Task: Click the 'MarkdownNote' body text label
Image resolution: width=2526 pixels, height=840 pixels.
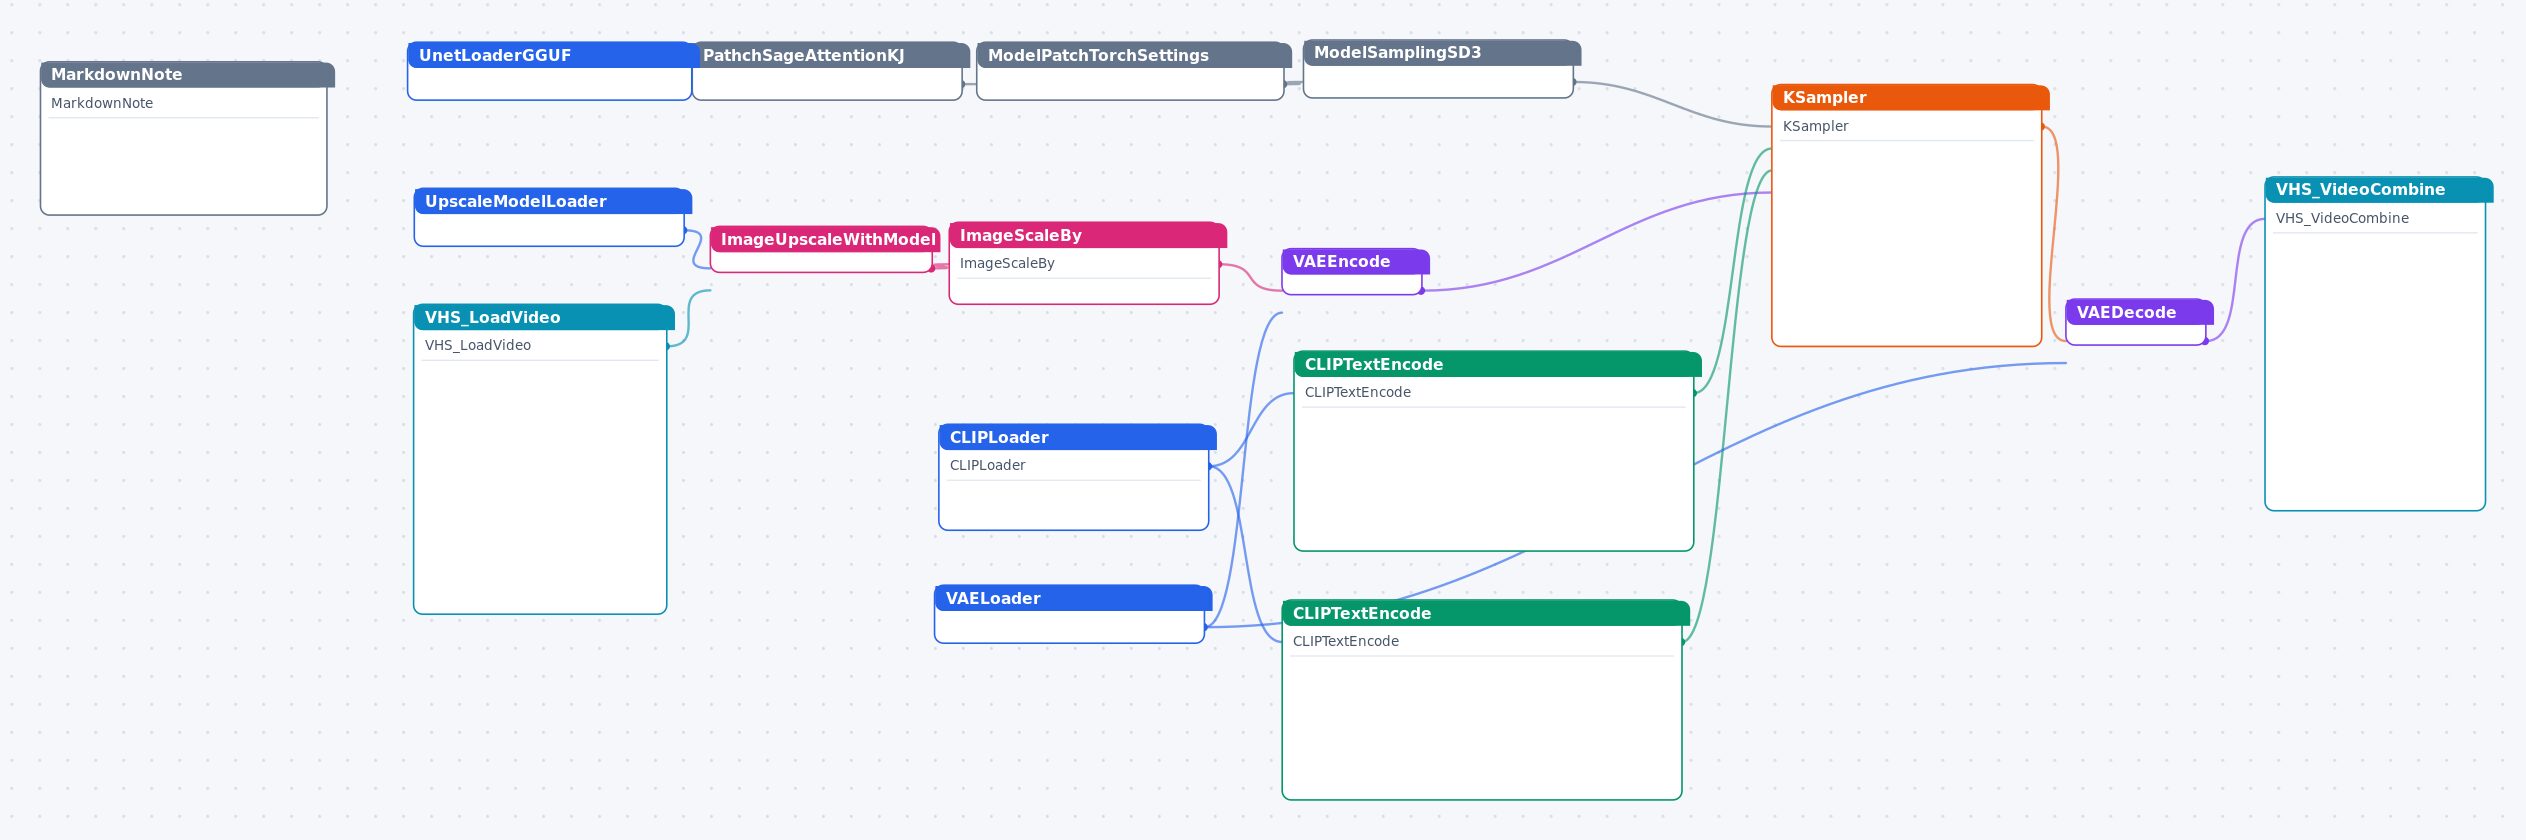Action: pos(102,103)
